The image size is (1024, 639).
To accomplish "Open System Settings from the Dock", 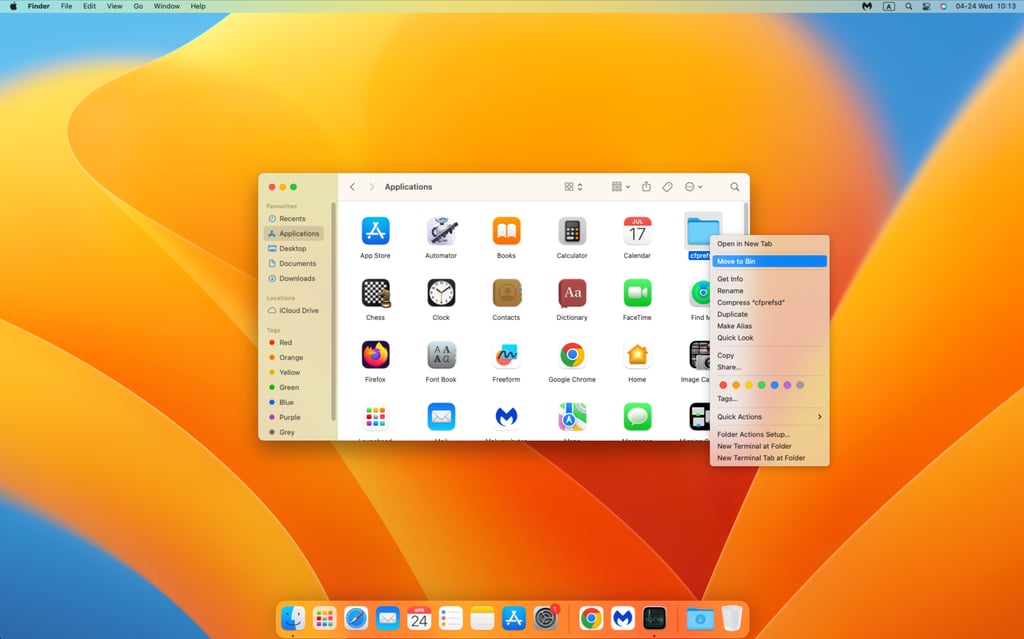I will point(545,617).
